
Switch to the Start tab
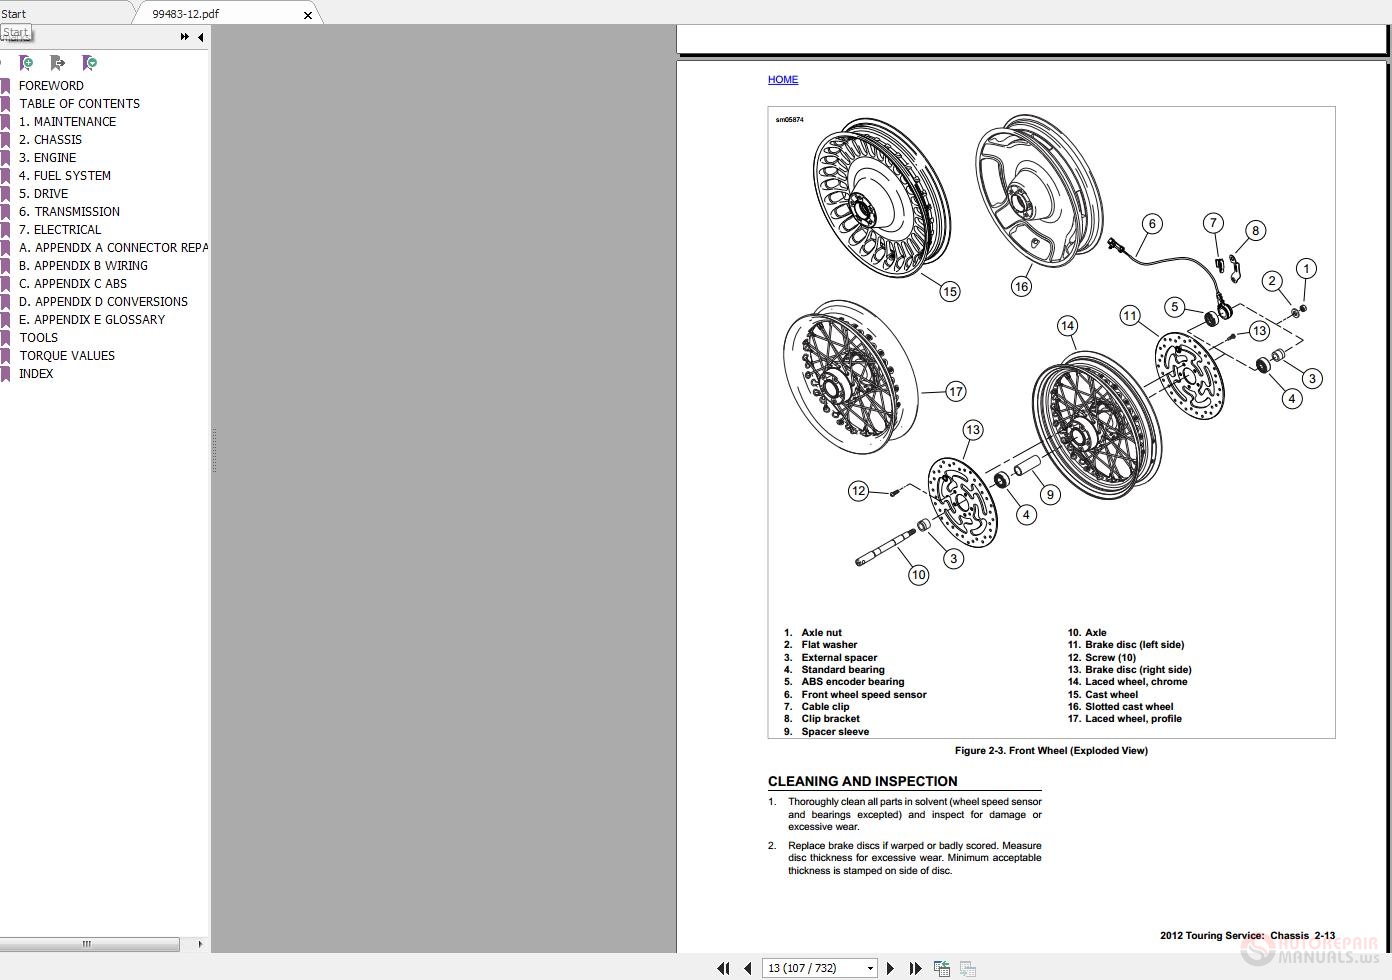click(x=14, y=14)
